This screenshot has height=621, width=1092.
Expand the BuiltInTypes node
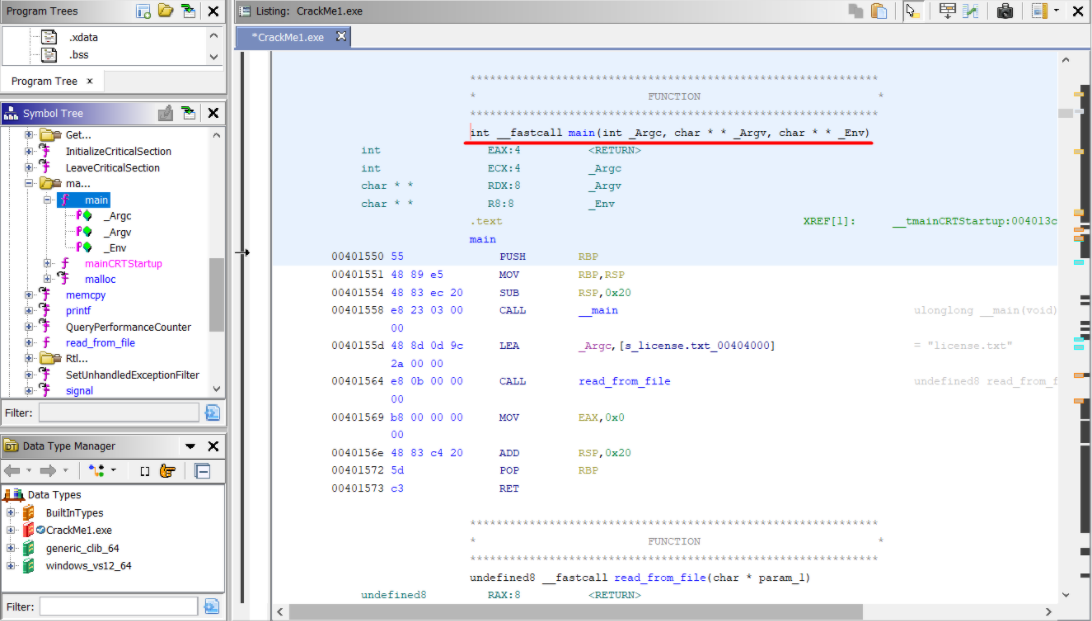(x=12, y=513)
